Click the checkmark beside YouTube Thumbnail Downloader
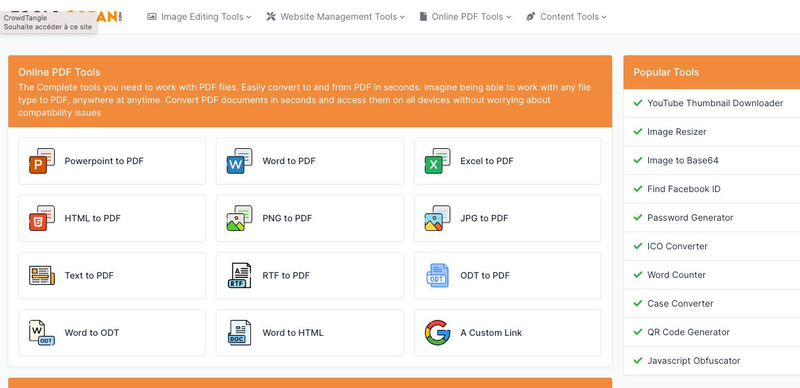Viewport: 800px width, 388px height. (x=637, y=103)
